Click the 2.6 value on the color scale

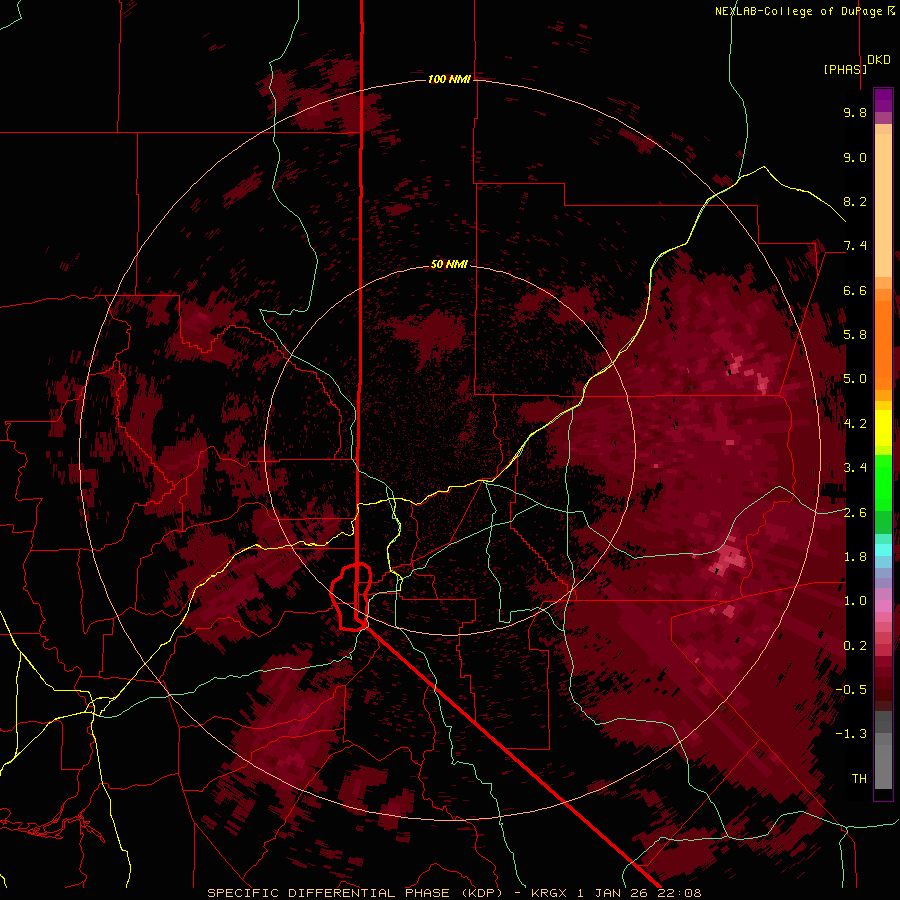[855, 513]
